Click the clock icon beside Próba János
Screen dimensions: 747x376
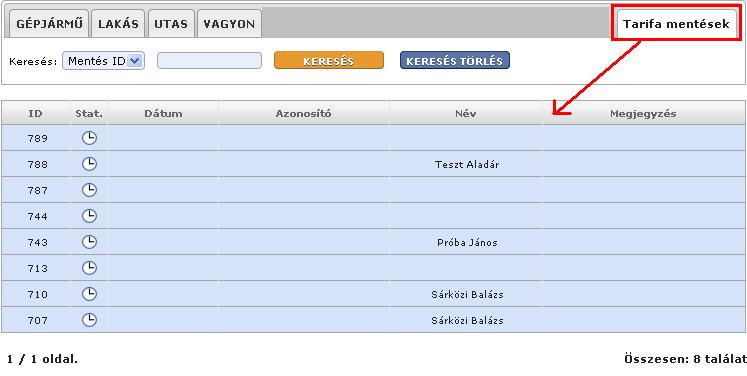click(89, 242)
